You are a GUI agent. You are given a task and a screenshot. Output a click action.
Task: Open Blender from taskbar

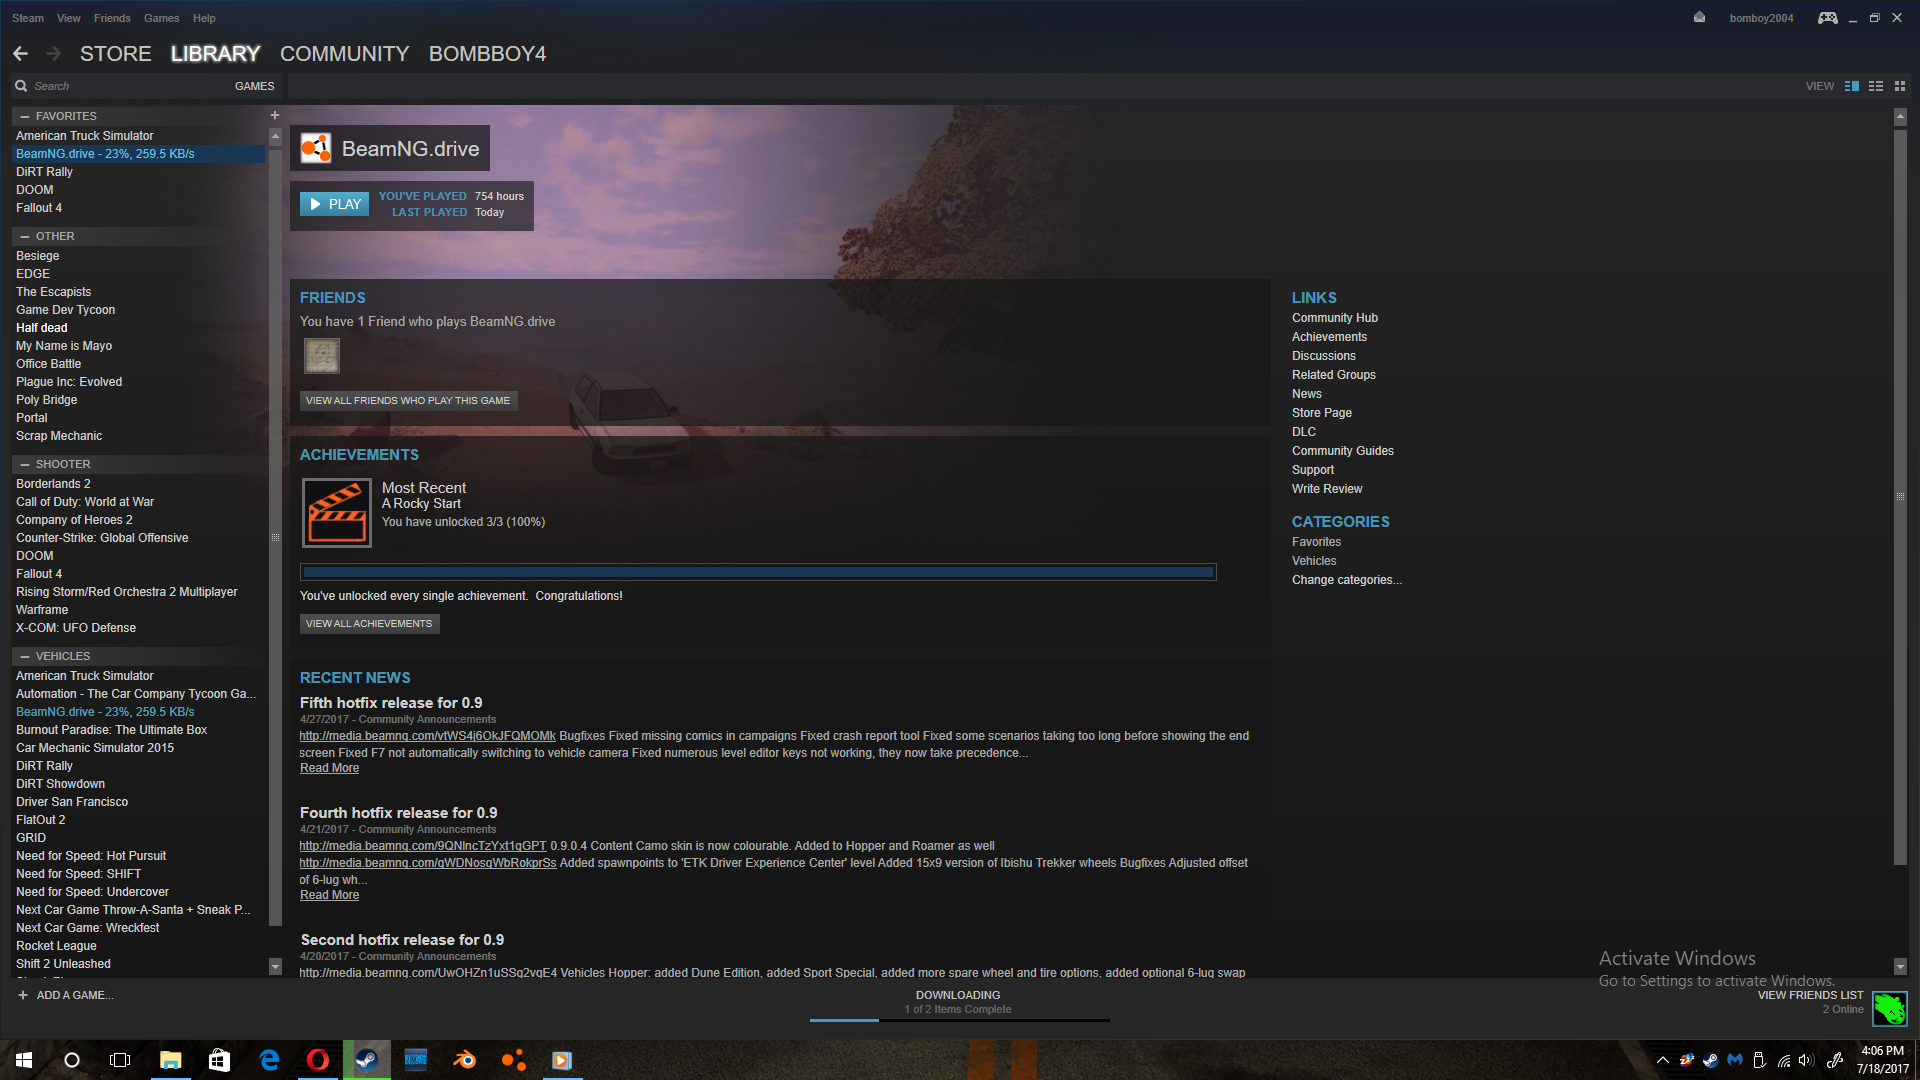[x=465, y=1060]
